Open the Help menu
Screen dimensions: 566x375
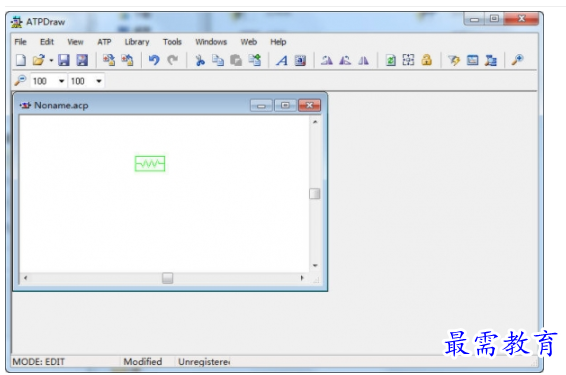278,42
